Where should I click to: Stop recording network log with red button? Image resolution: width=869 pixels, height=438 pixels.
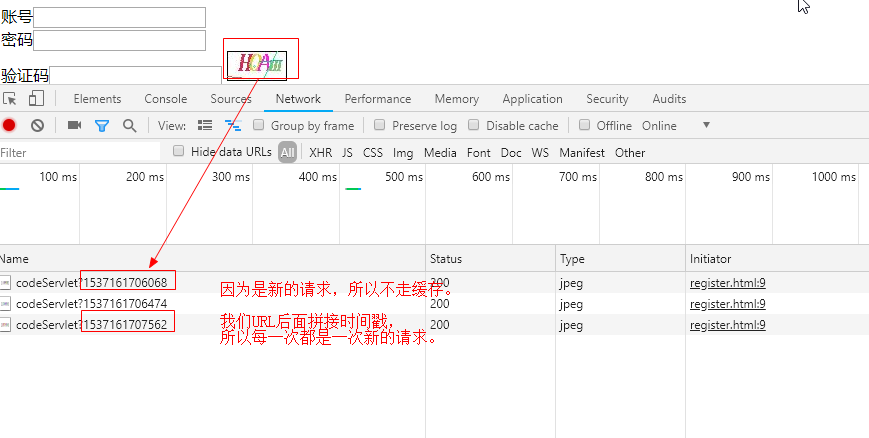coord(8,125)
